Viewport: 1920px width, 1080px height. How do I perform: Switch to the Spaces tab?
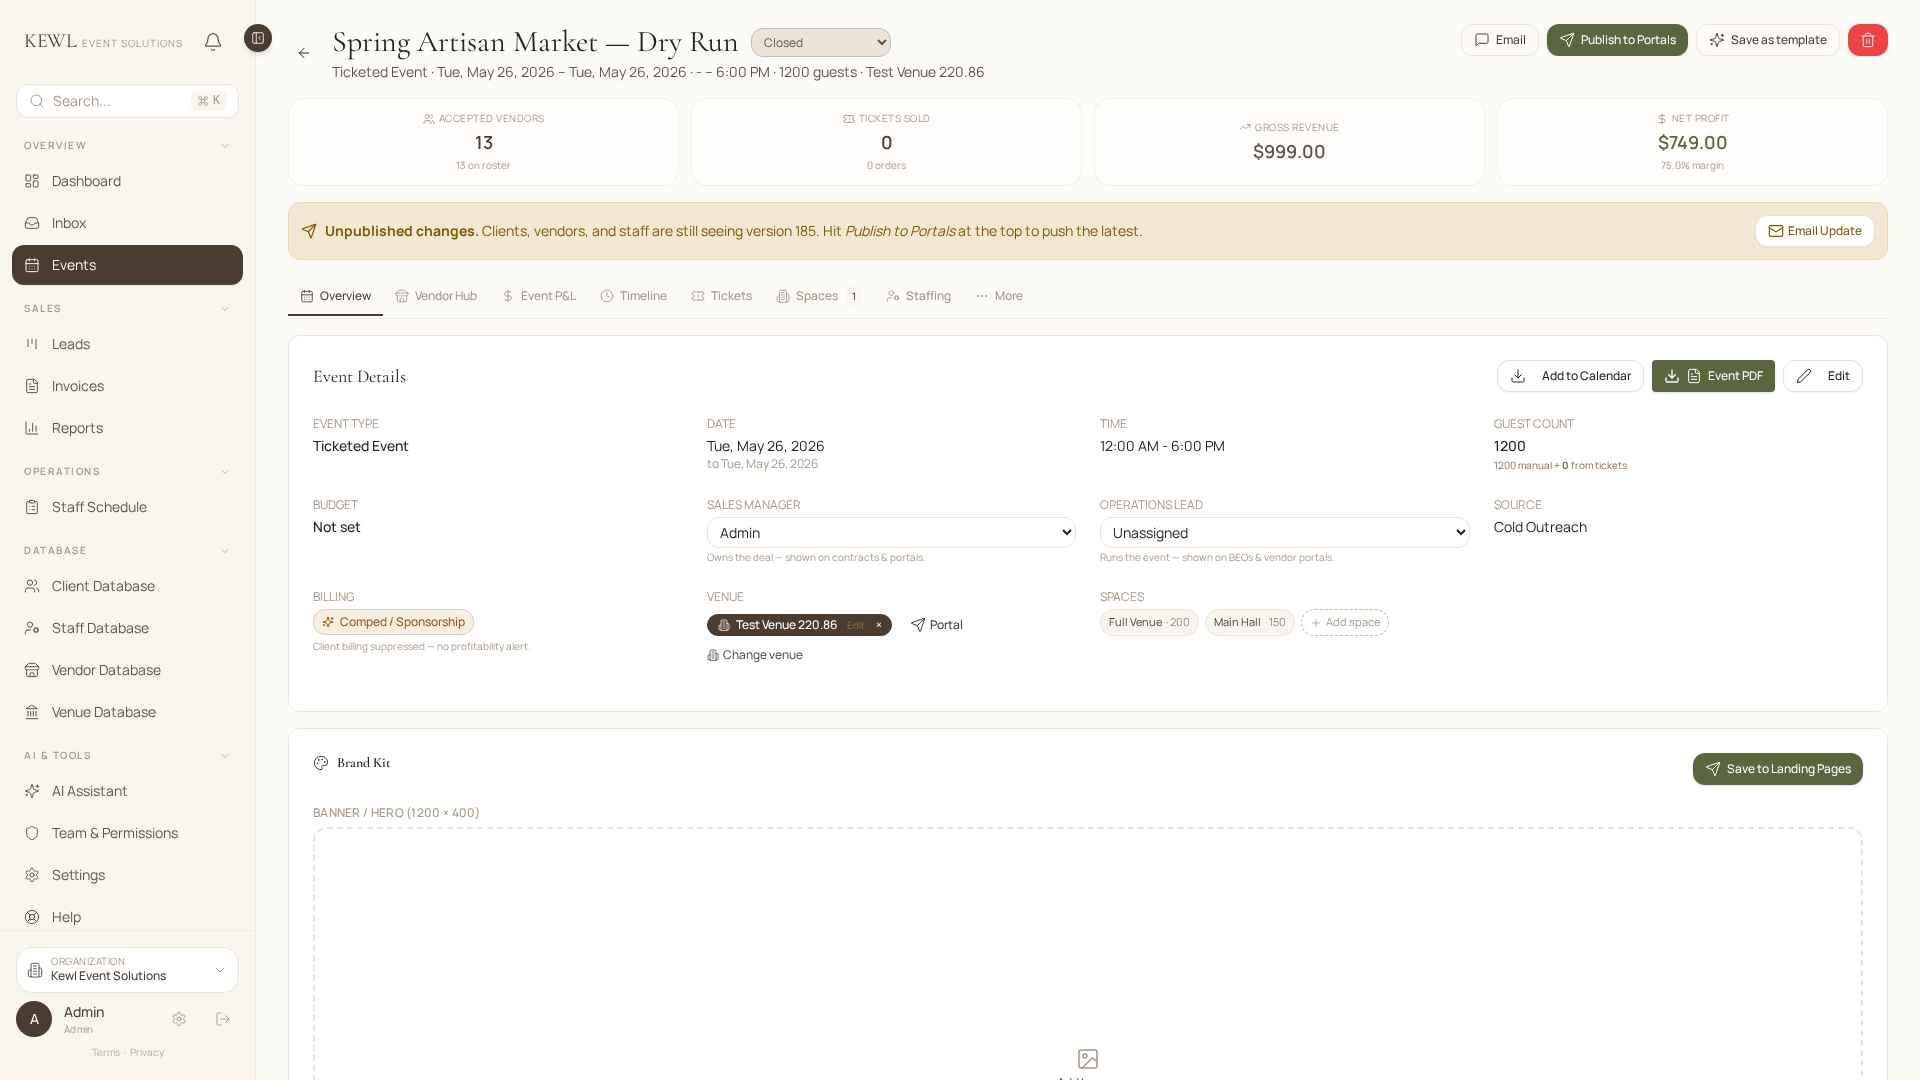[819, 296]
